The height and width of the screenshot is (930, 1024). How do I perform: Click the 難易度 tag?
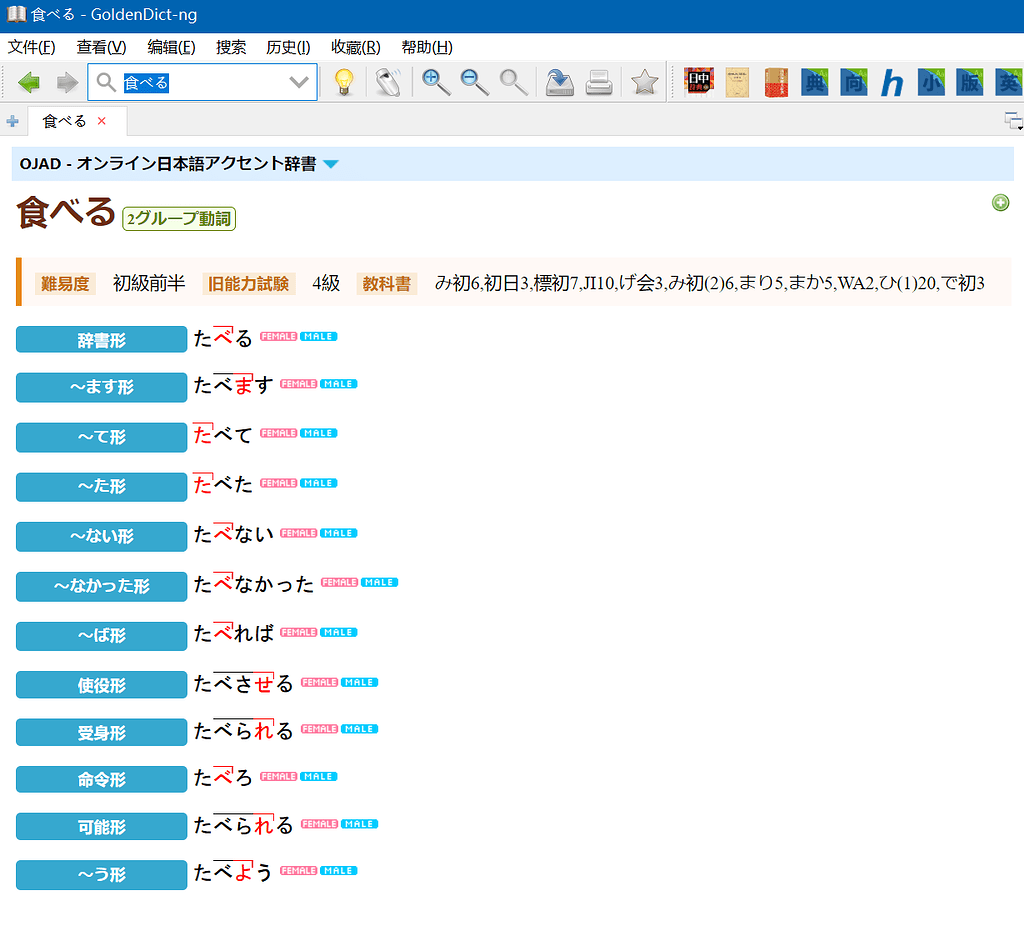(65, 284)
